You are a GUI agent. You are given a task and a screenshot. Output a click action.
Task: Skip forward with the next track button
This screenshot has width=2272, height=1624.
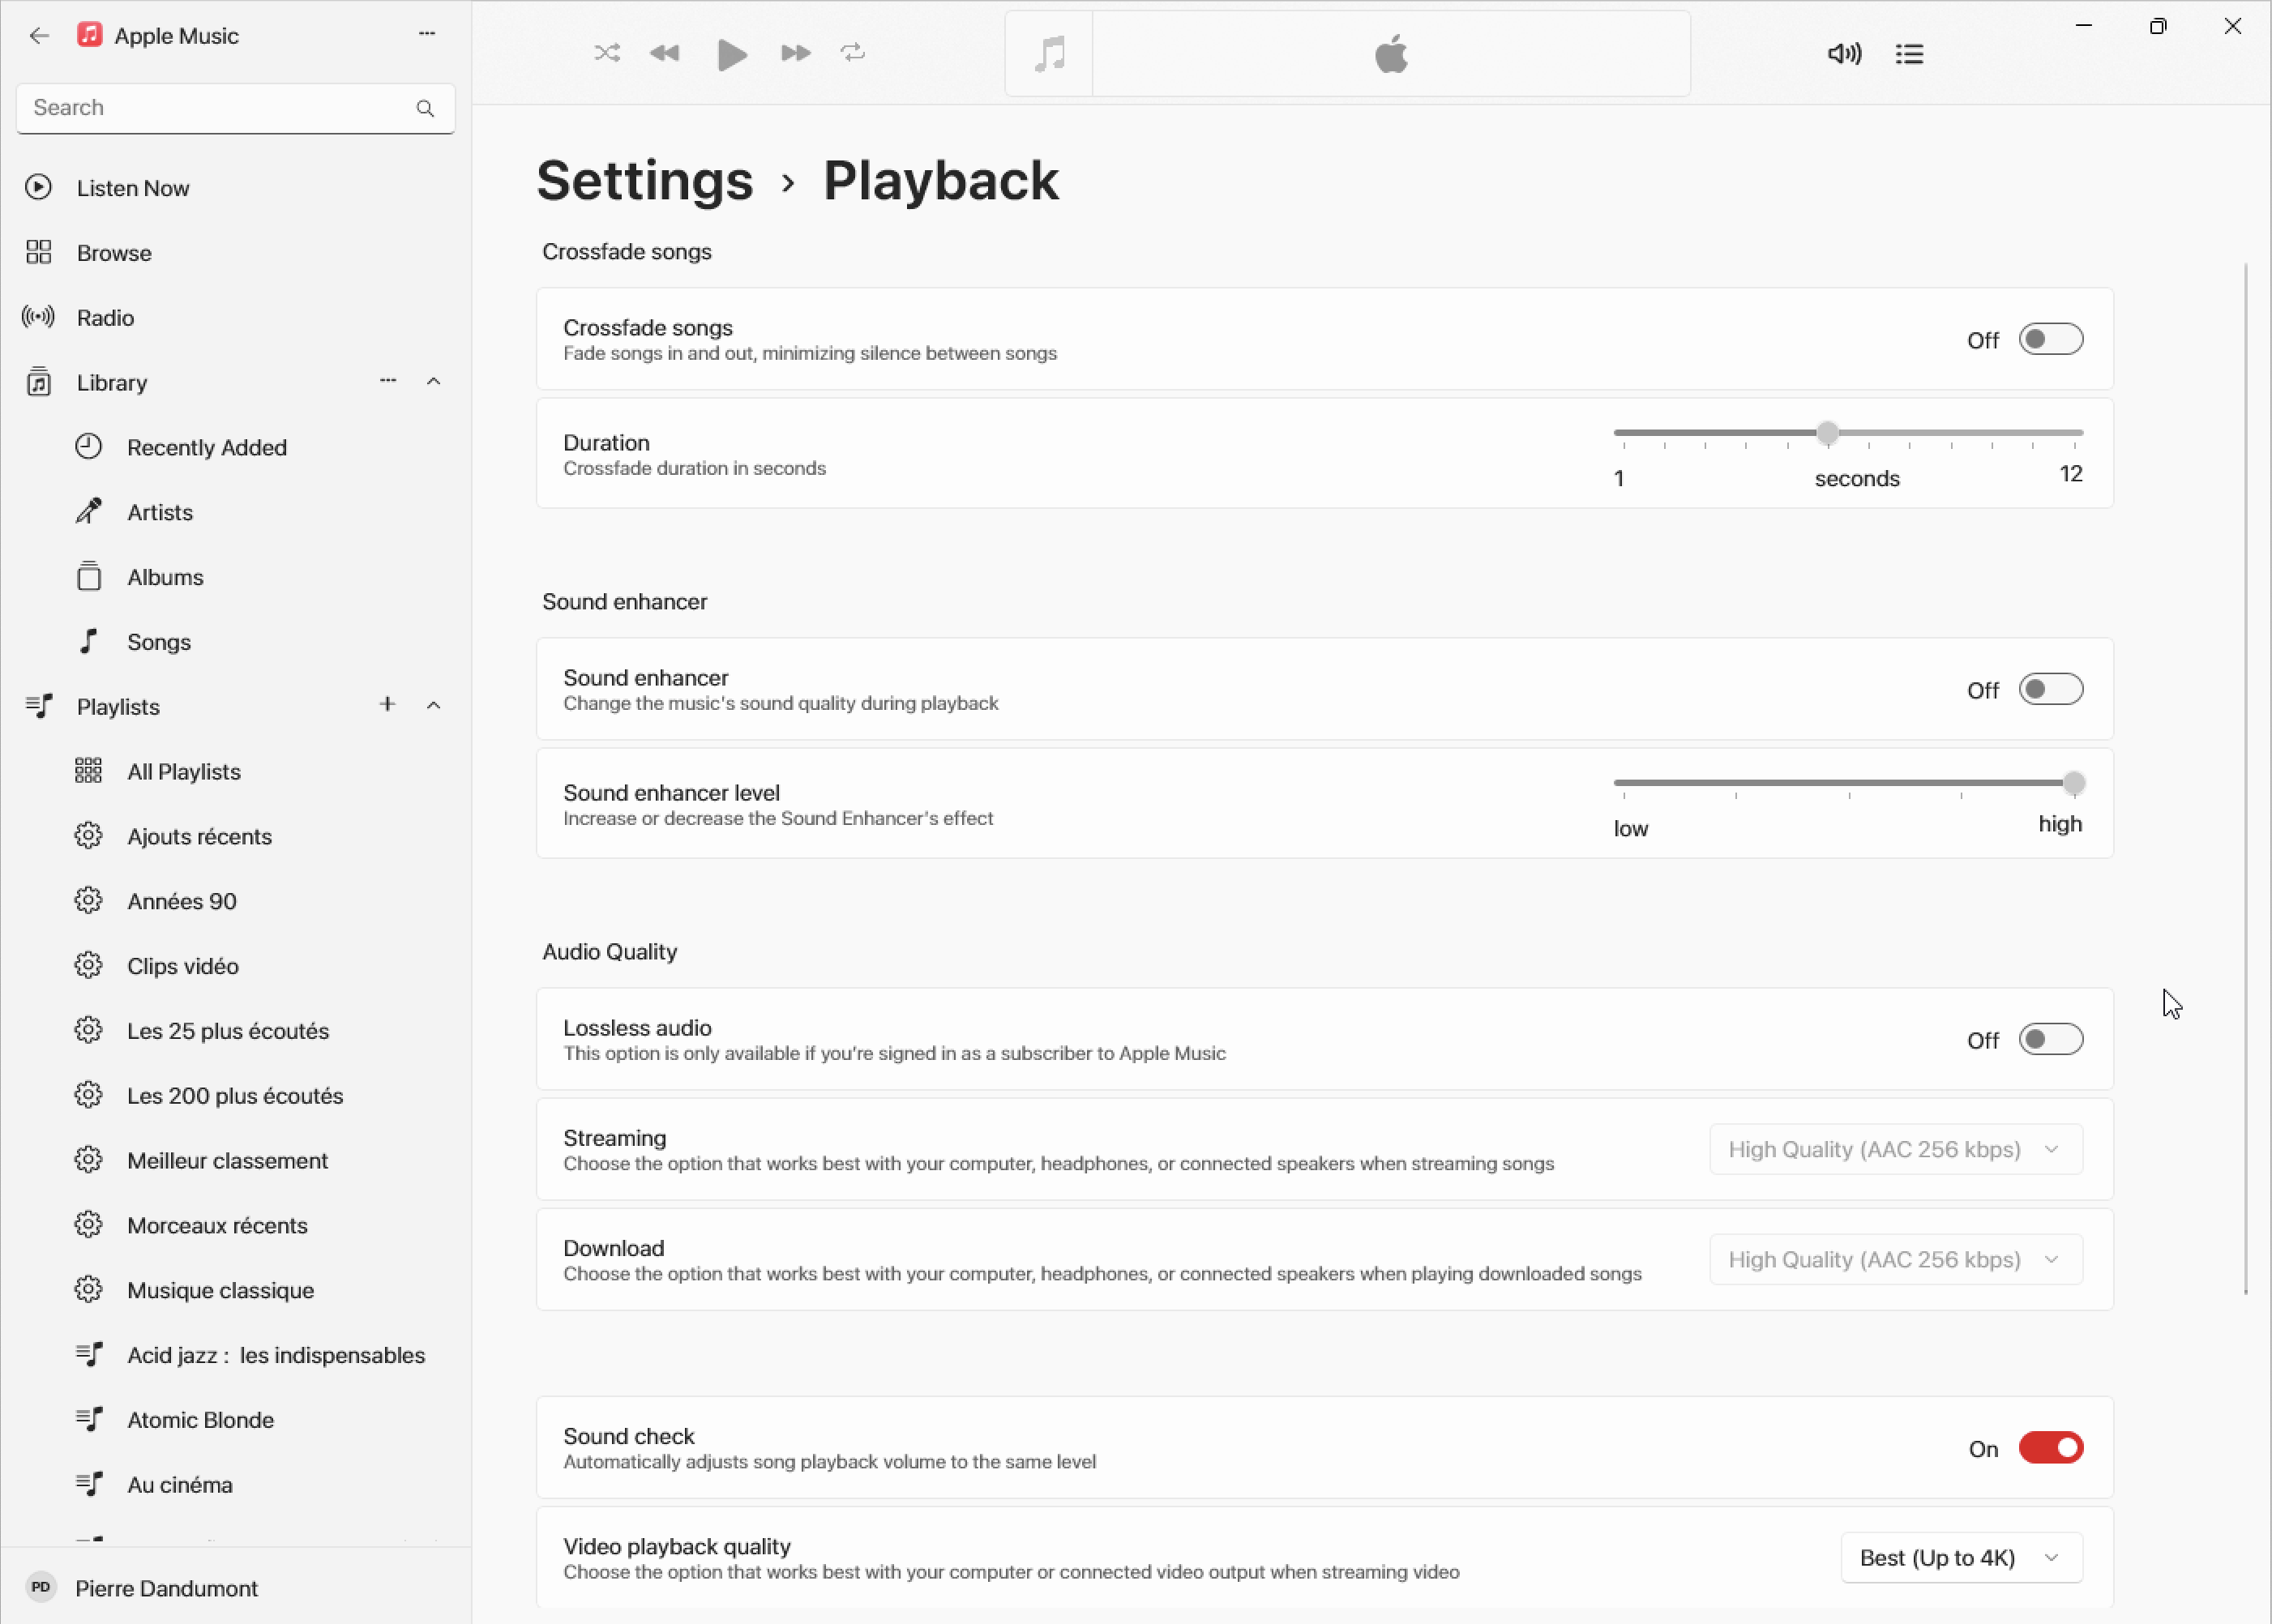(x=795, y=53)
